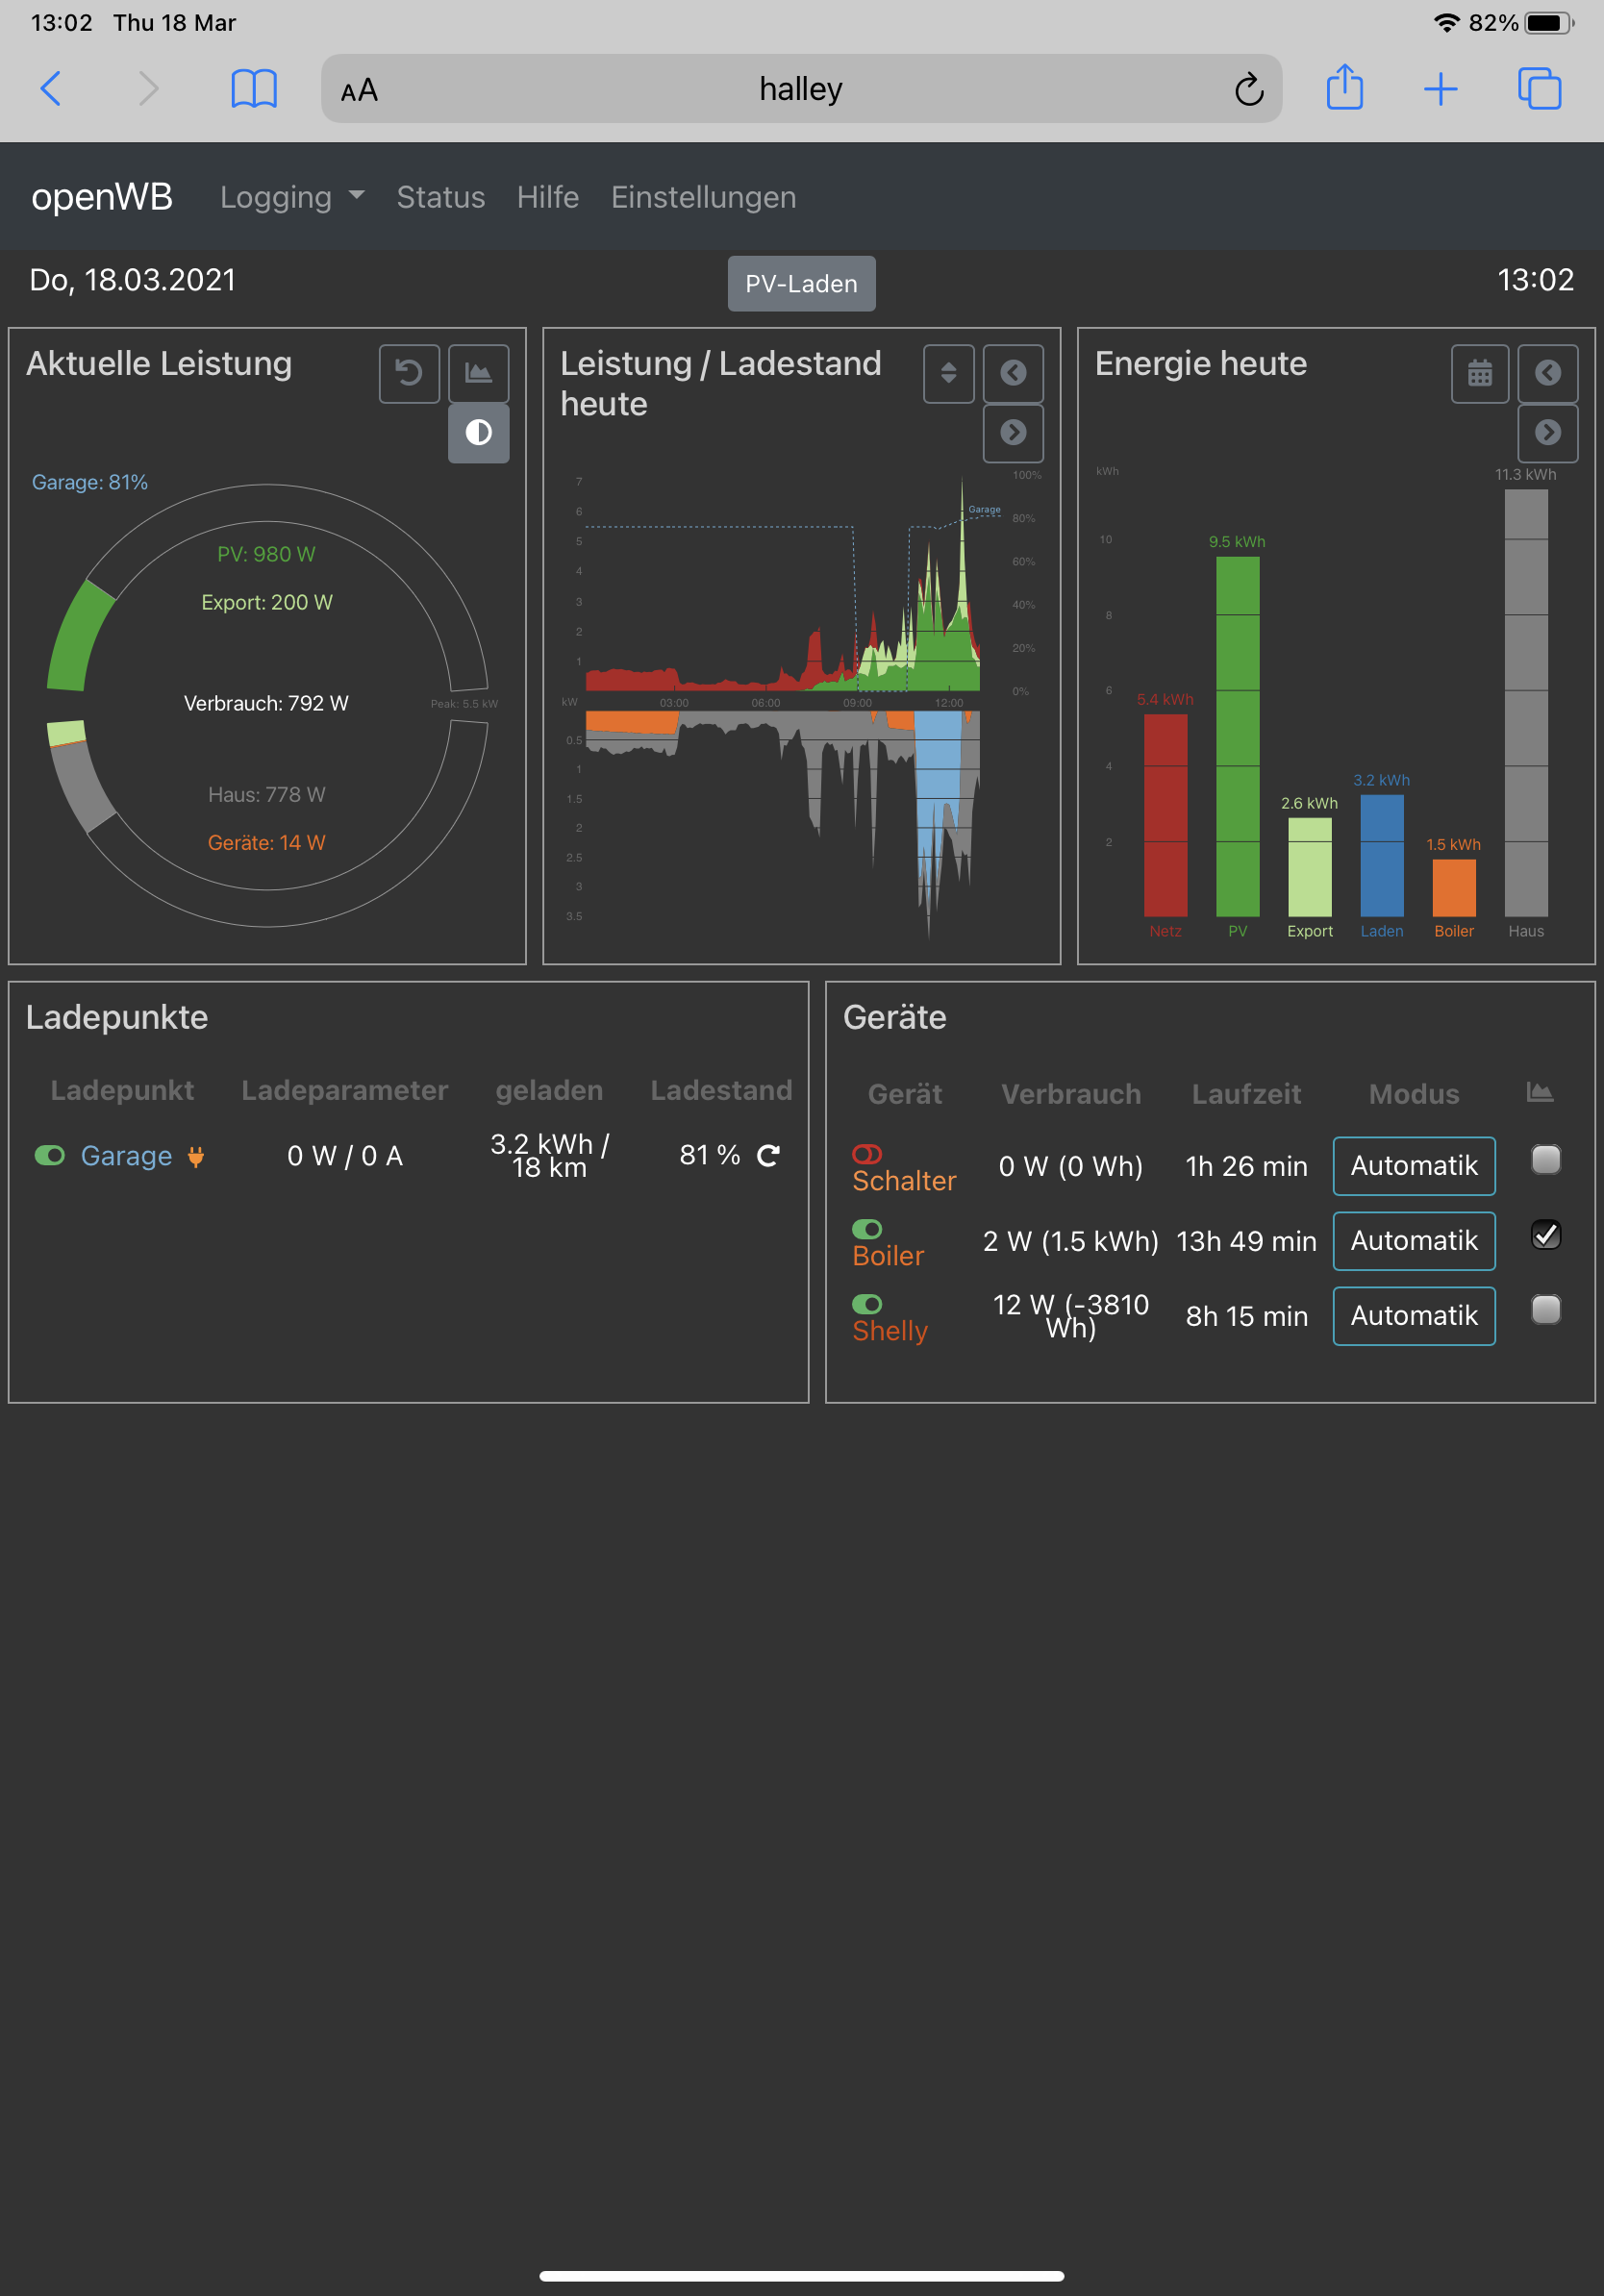
Task: Click the calendar icon in Energie heute
Action: click(1479, 373)
